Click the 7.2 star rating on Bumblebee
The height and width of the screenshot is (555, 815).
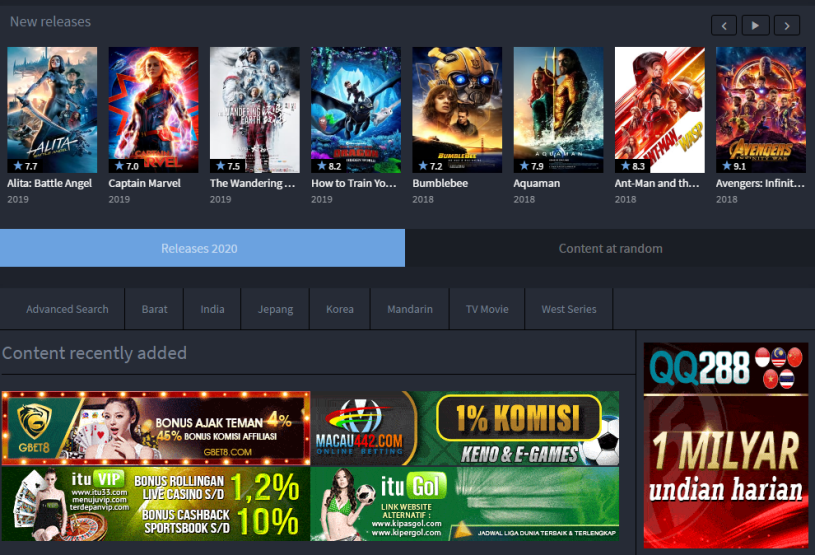430,166
